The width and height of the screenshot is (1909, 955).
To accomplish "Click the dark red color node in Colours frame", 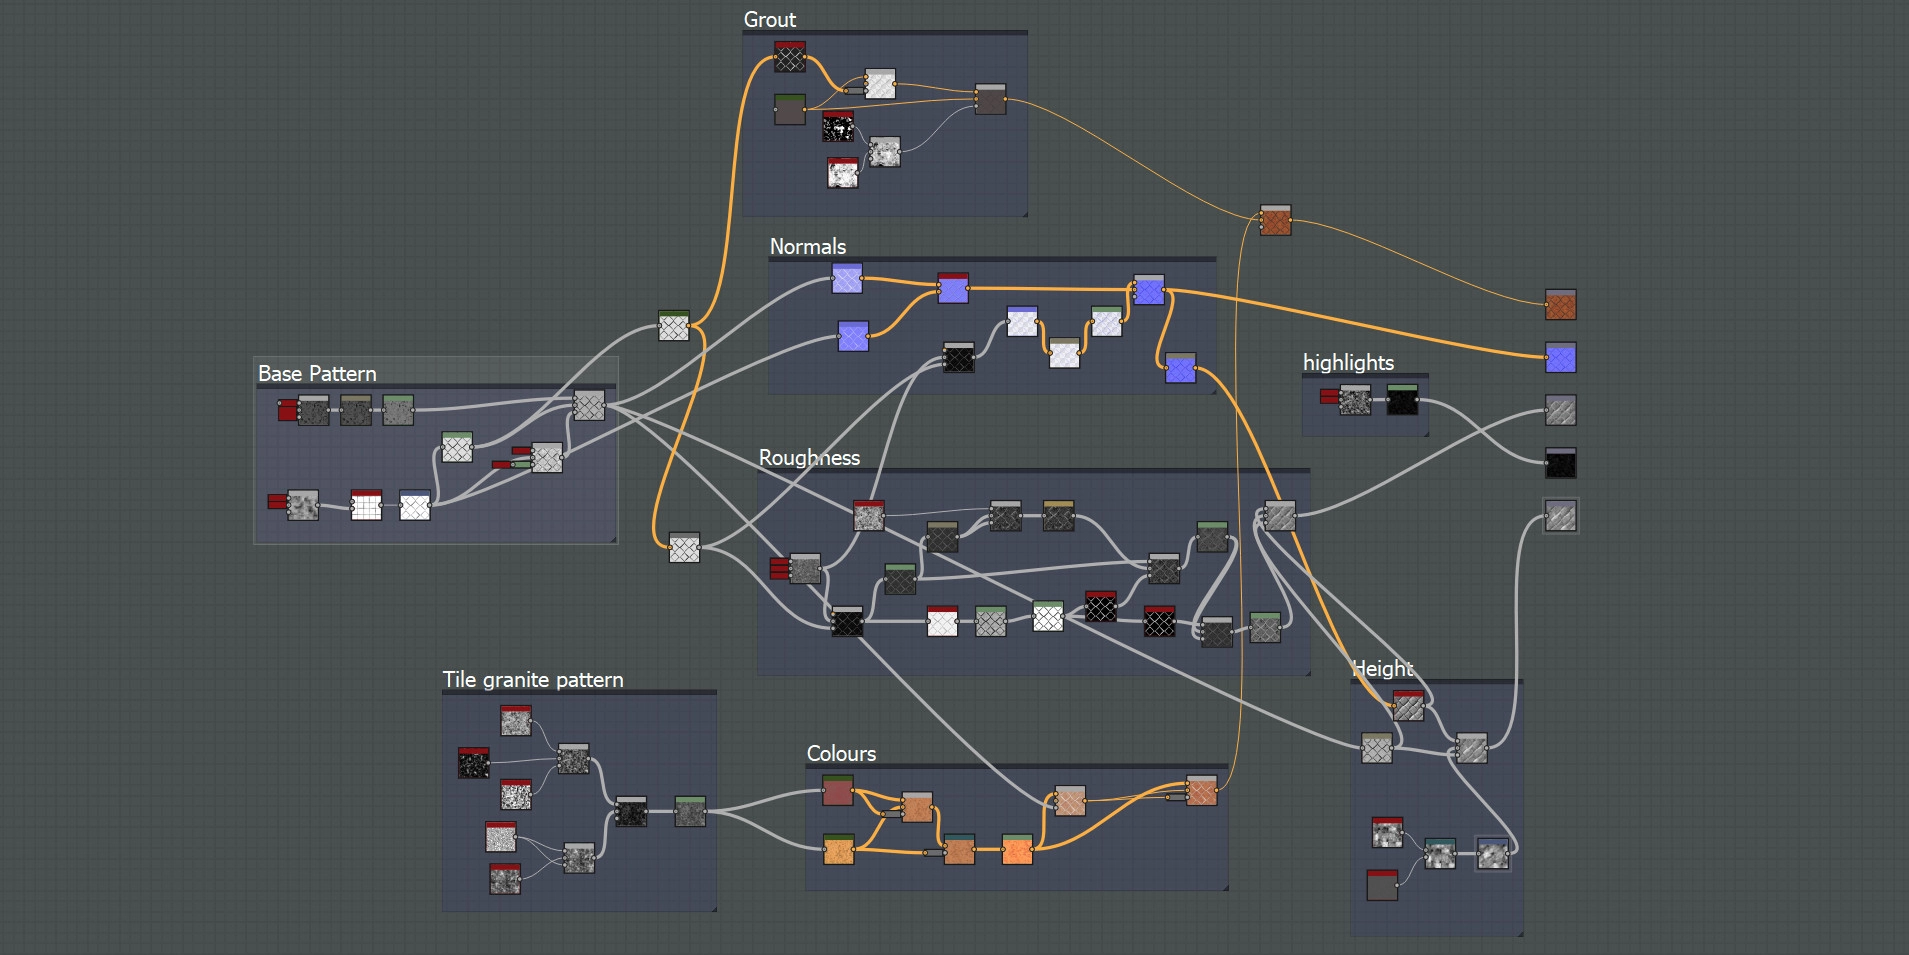I will [838, 791].
